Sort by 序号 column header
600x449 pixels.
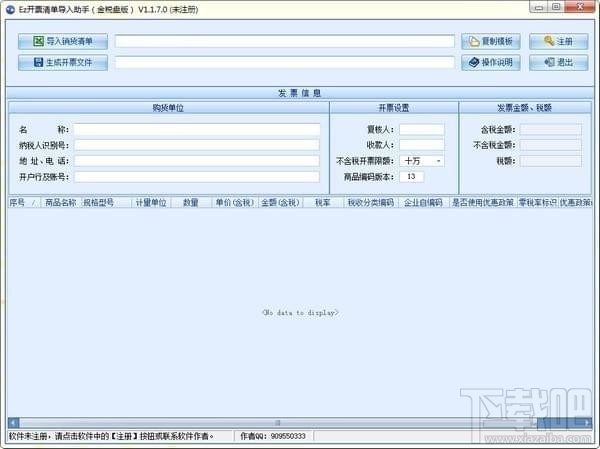click(24, 202)
